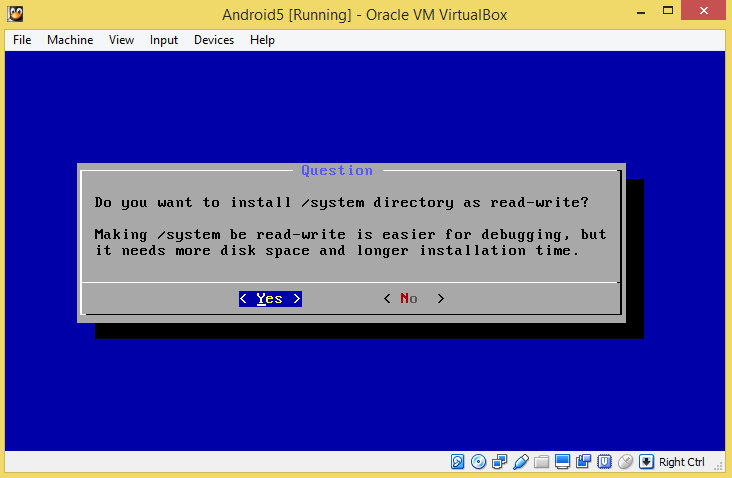This screenshot has height=478, width=732.
Task: Maximize the VirtualBox window
Action: (x=668, y=11)
